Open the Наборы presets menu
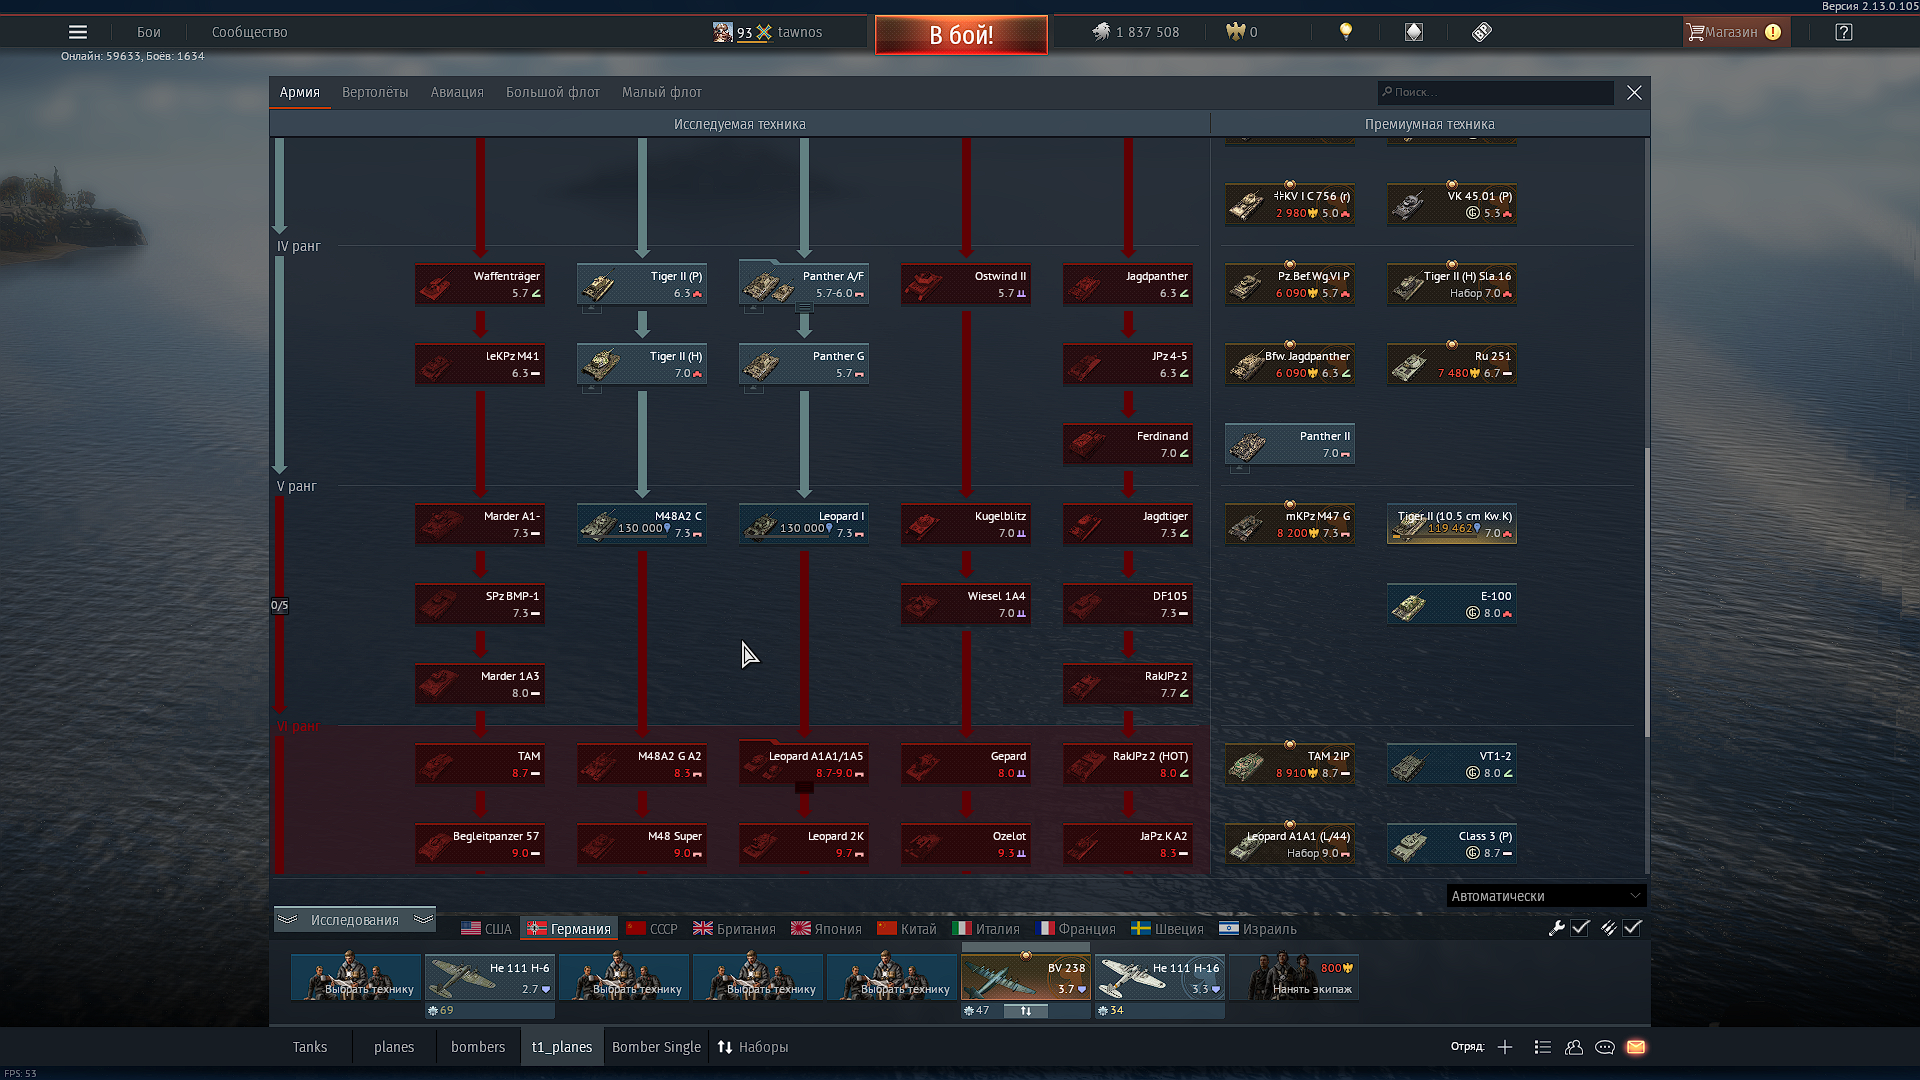 pos(753,1047)
